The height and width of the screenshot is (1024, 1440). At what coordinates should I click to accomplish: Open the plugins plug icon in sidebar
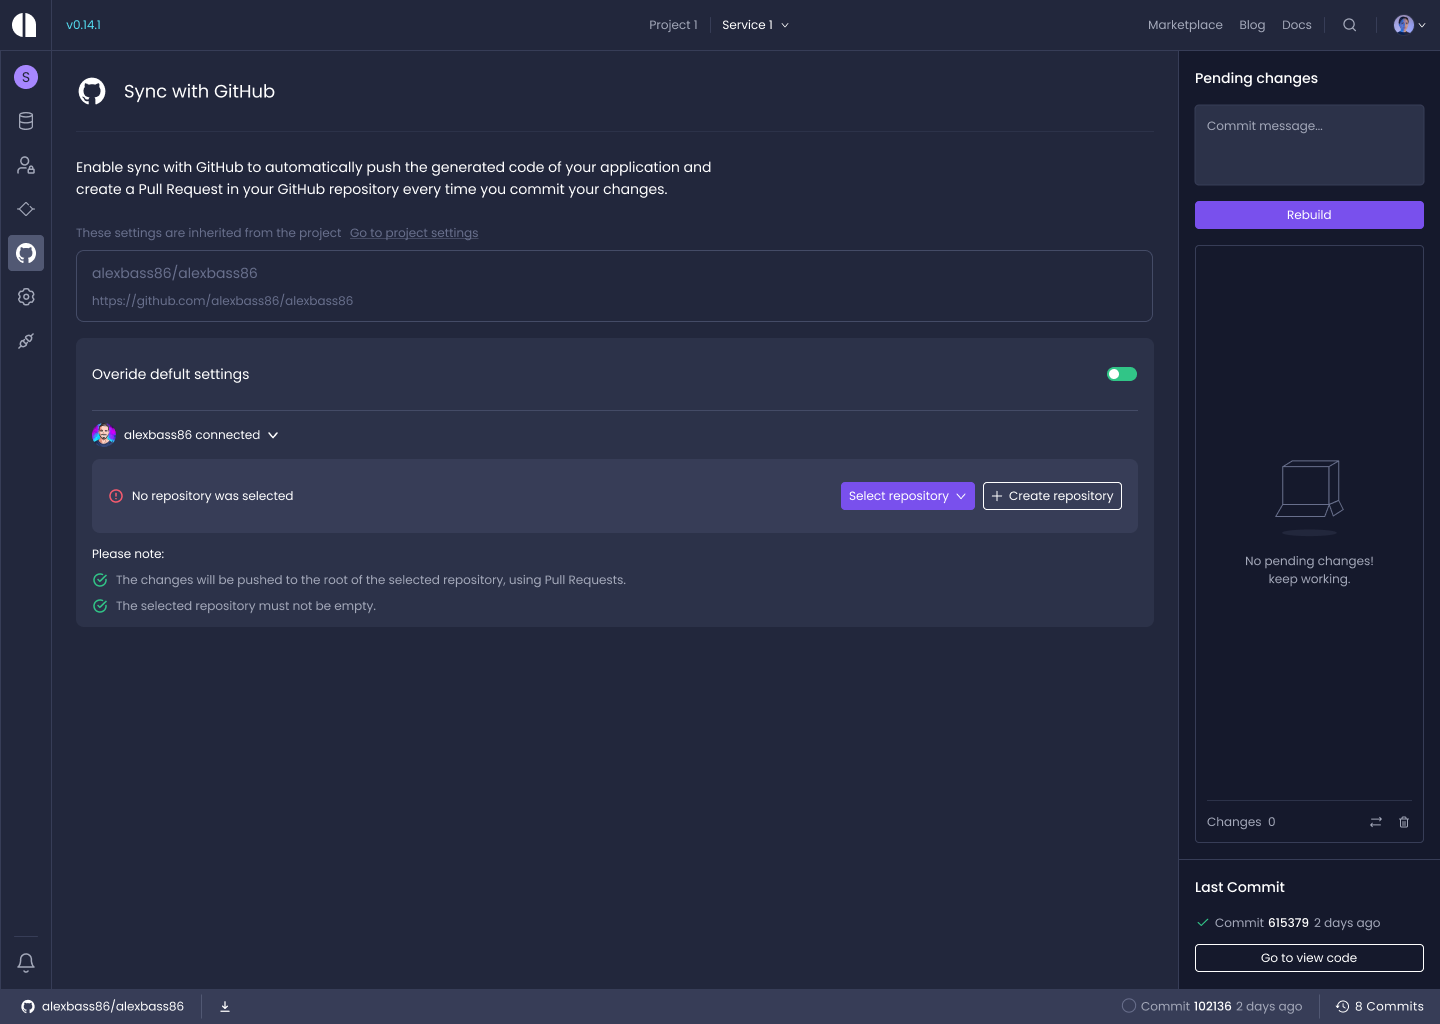pos(26,341)
